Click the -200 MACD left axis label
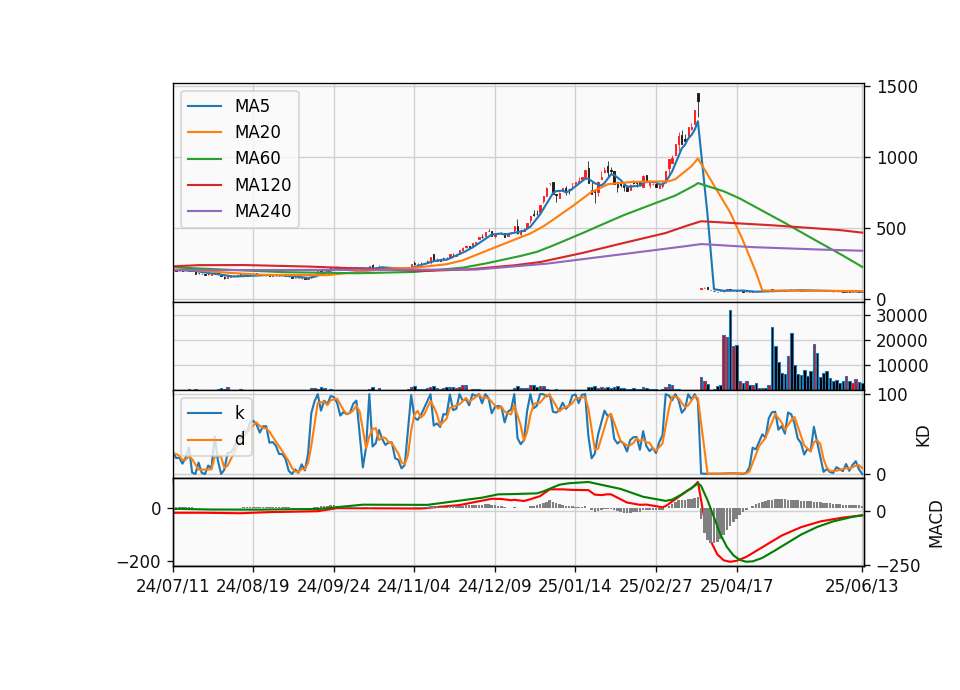 pos(139,561)
